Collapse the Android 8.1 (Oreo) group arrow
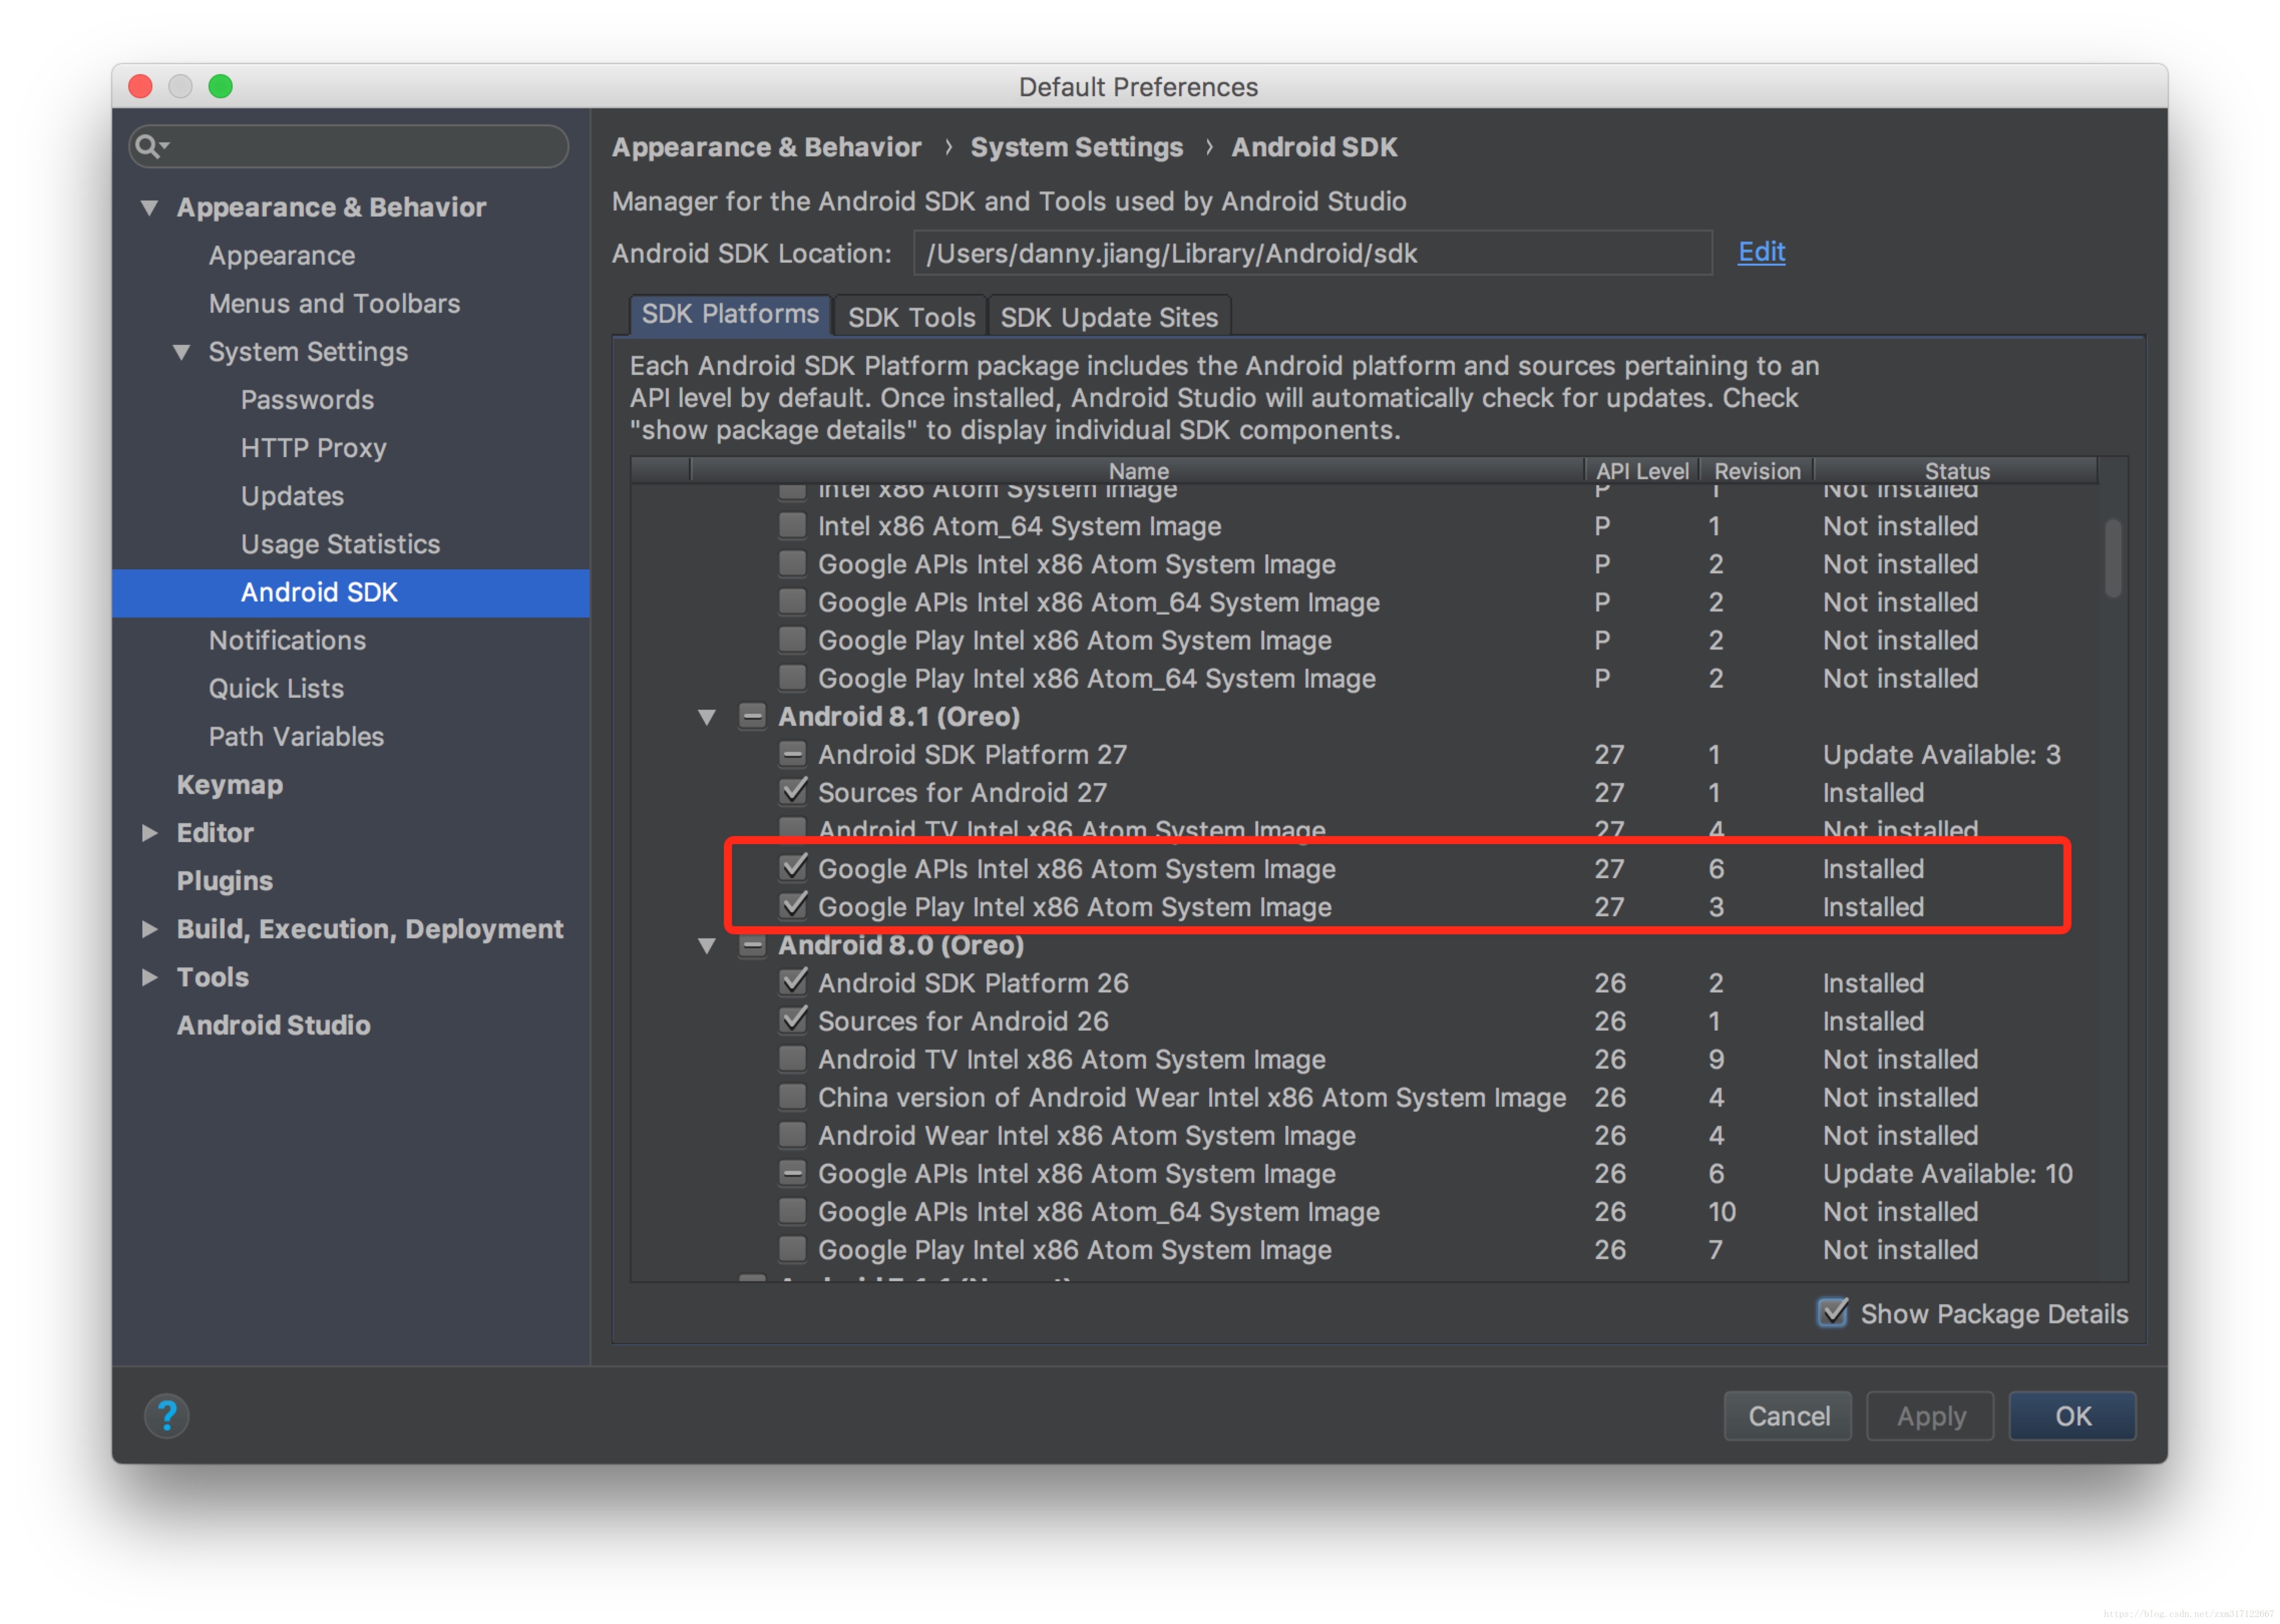Screen dimensions: 2280x1624 click(707, 717)
